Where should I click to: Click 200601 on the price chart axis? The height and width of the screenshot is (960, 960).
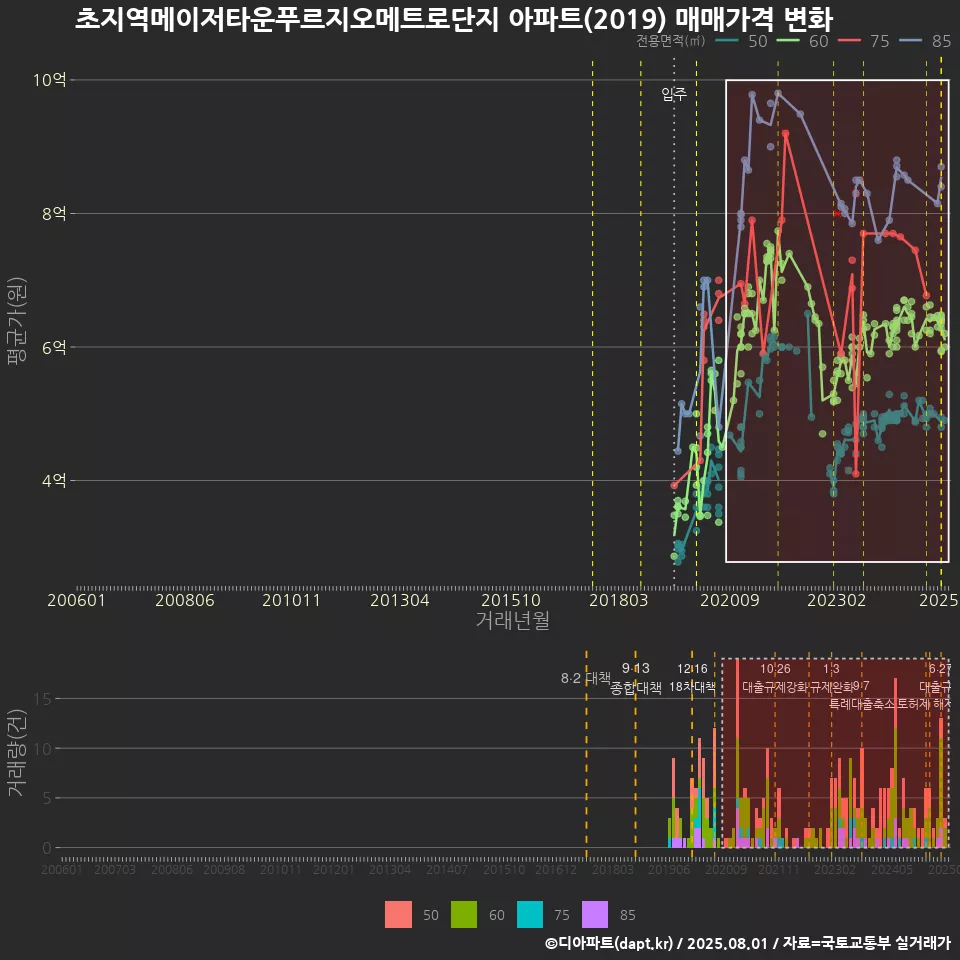(77, 600)
